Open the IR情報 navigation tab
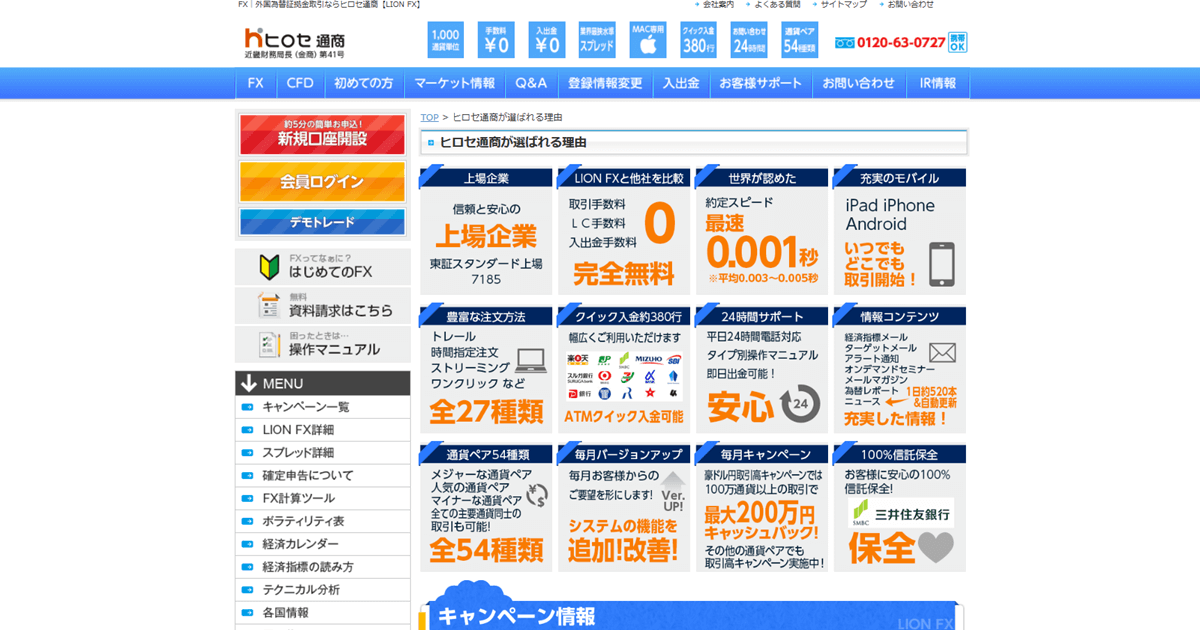The width and height of the screenshot is (1200, 630). 938,83
